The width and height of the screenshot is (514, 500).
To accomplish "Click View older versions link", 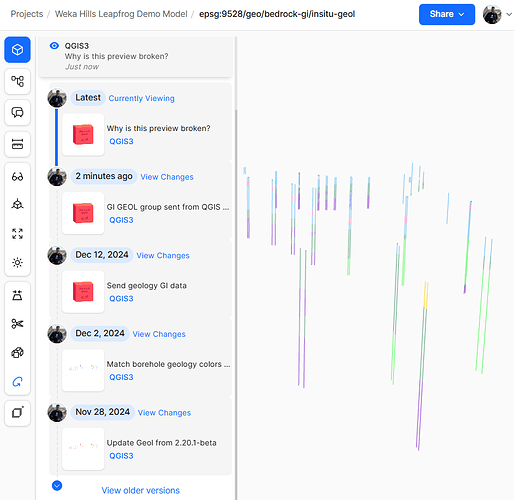I will (x=140, y=490).
